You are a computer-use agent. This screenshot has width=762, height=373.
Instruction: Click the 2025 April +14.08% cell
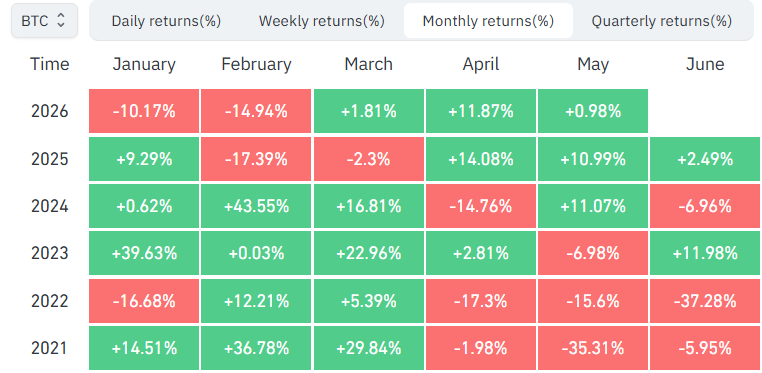[x=481, y=159]
